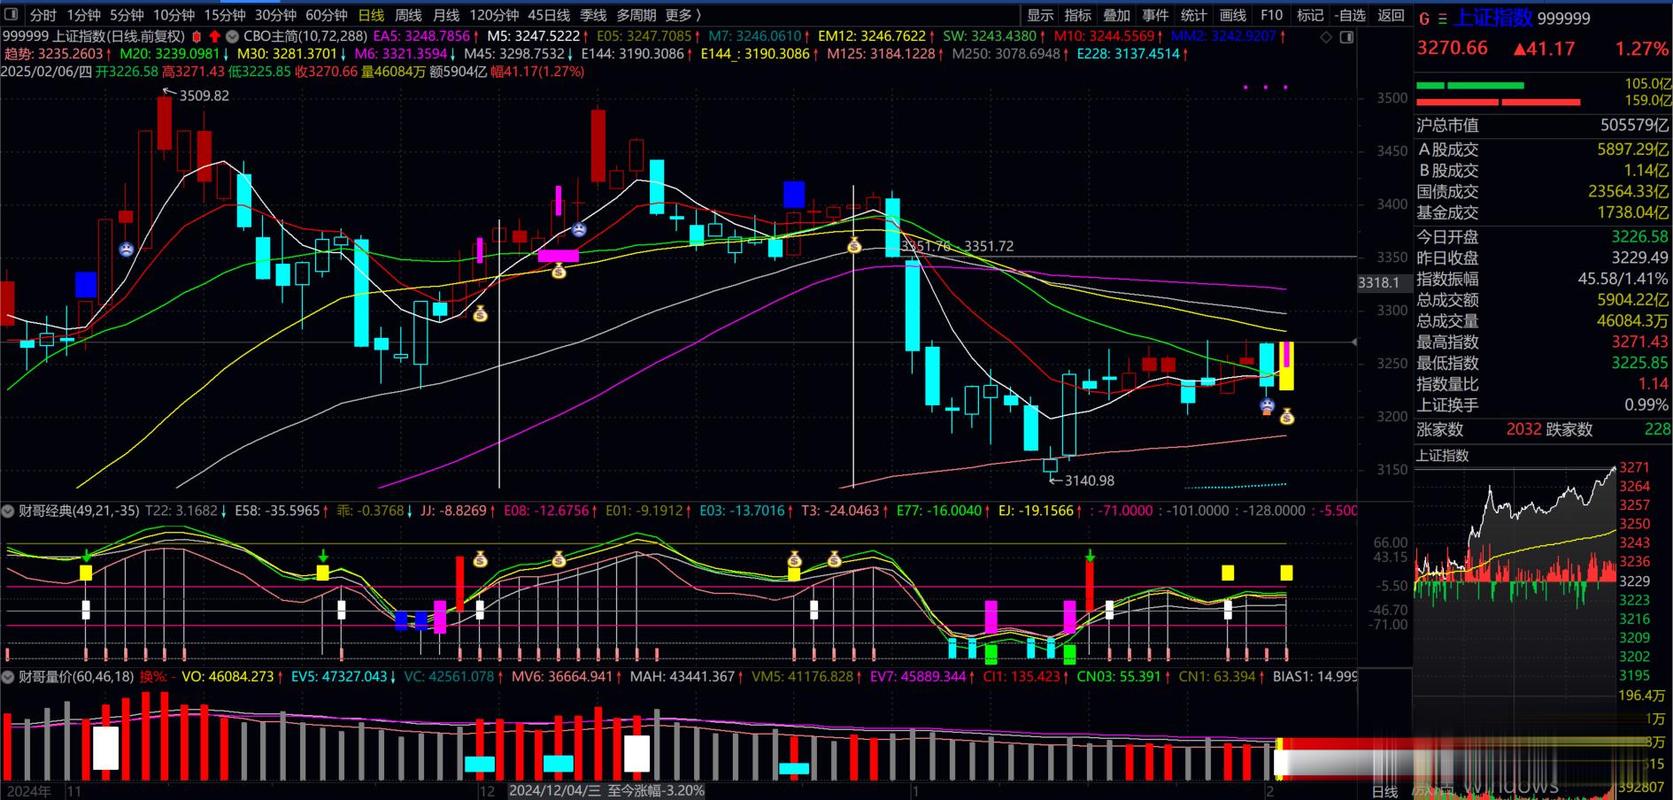Click the red G icon in quote panel
The width and height of the screenshot is (1673, 800).
pyautogui.click(x=1424, y=18)
